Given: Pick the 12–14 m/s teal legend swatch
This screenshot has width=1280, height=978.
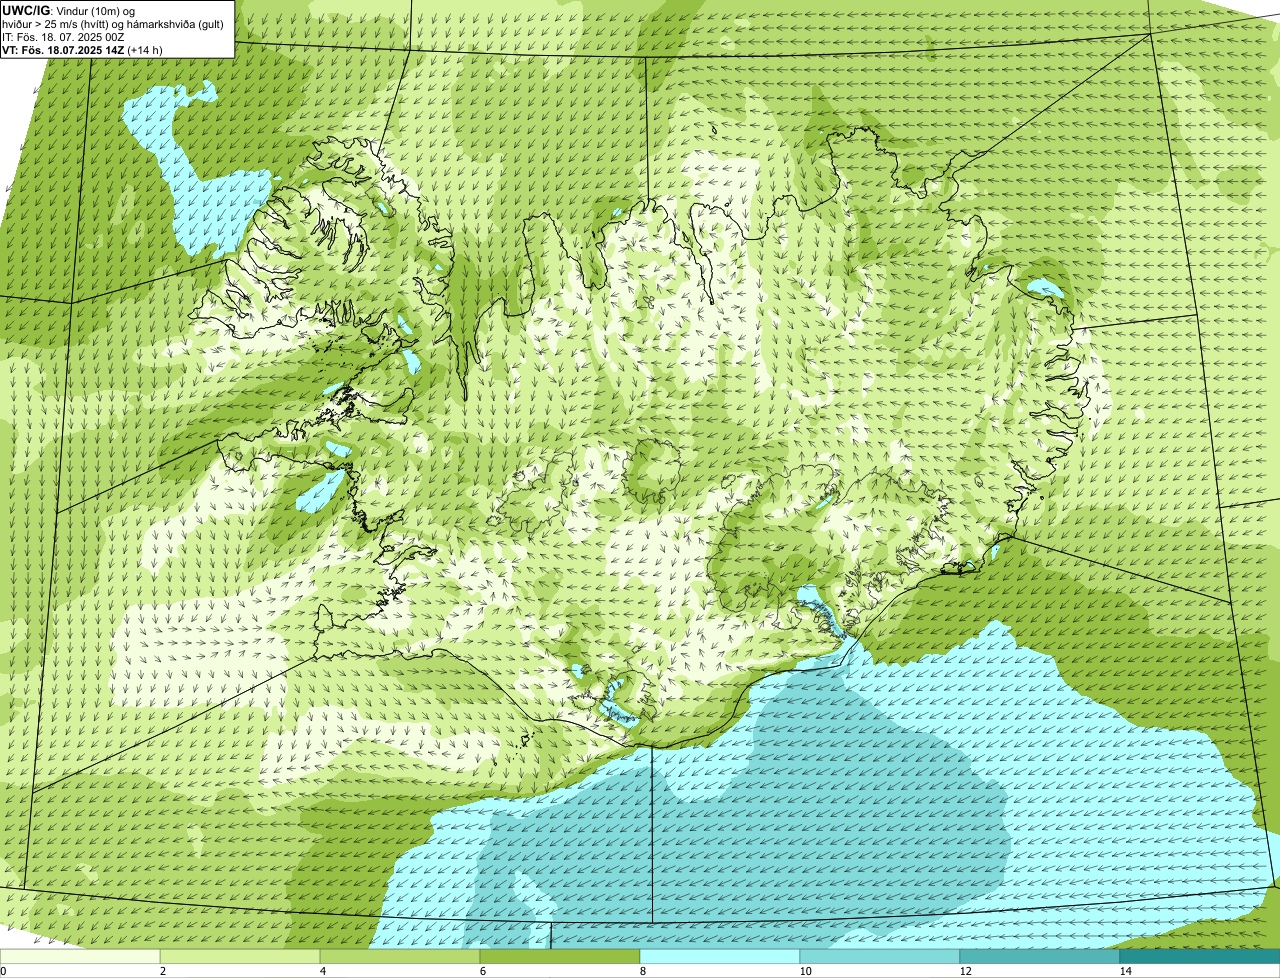Looking at the screenshot, I should 1040,956.
